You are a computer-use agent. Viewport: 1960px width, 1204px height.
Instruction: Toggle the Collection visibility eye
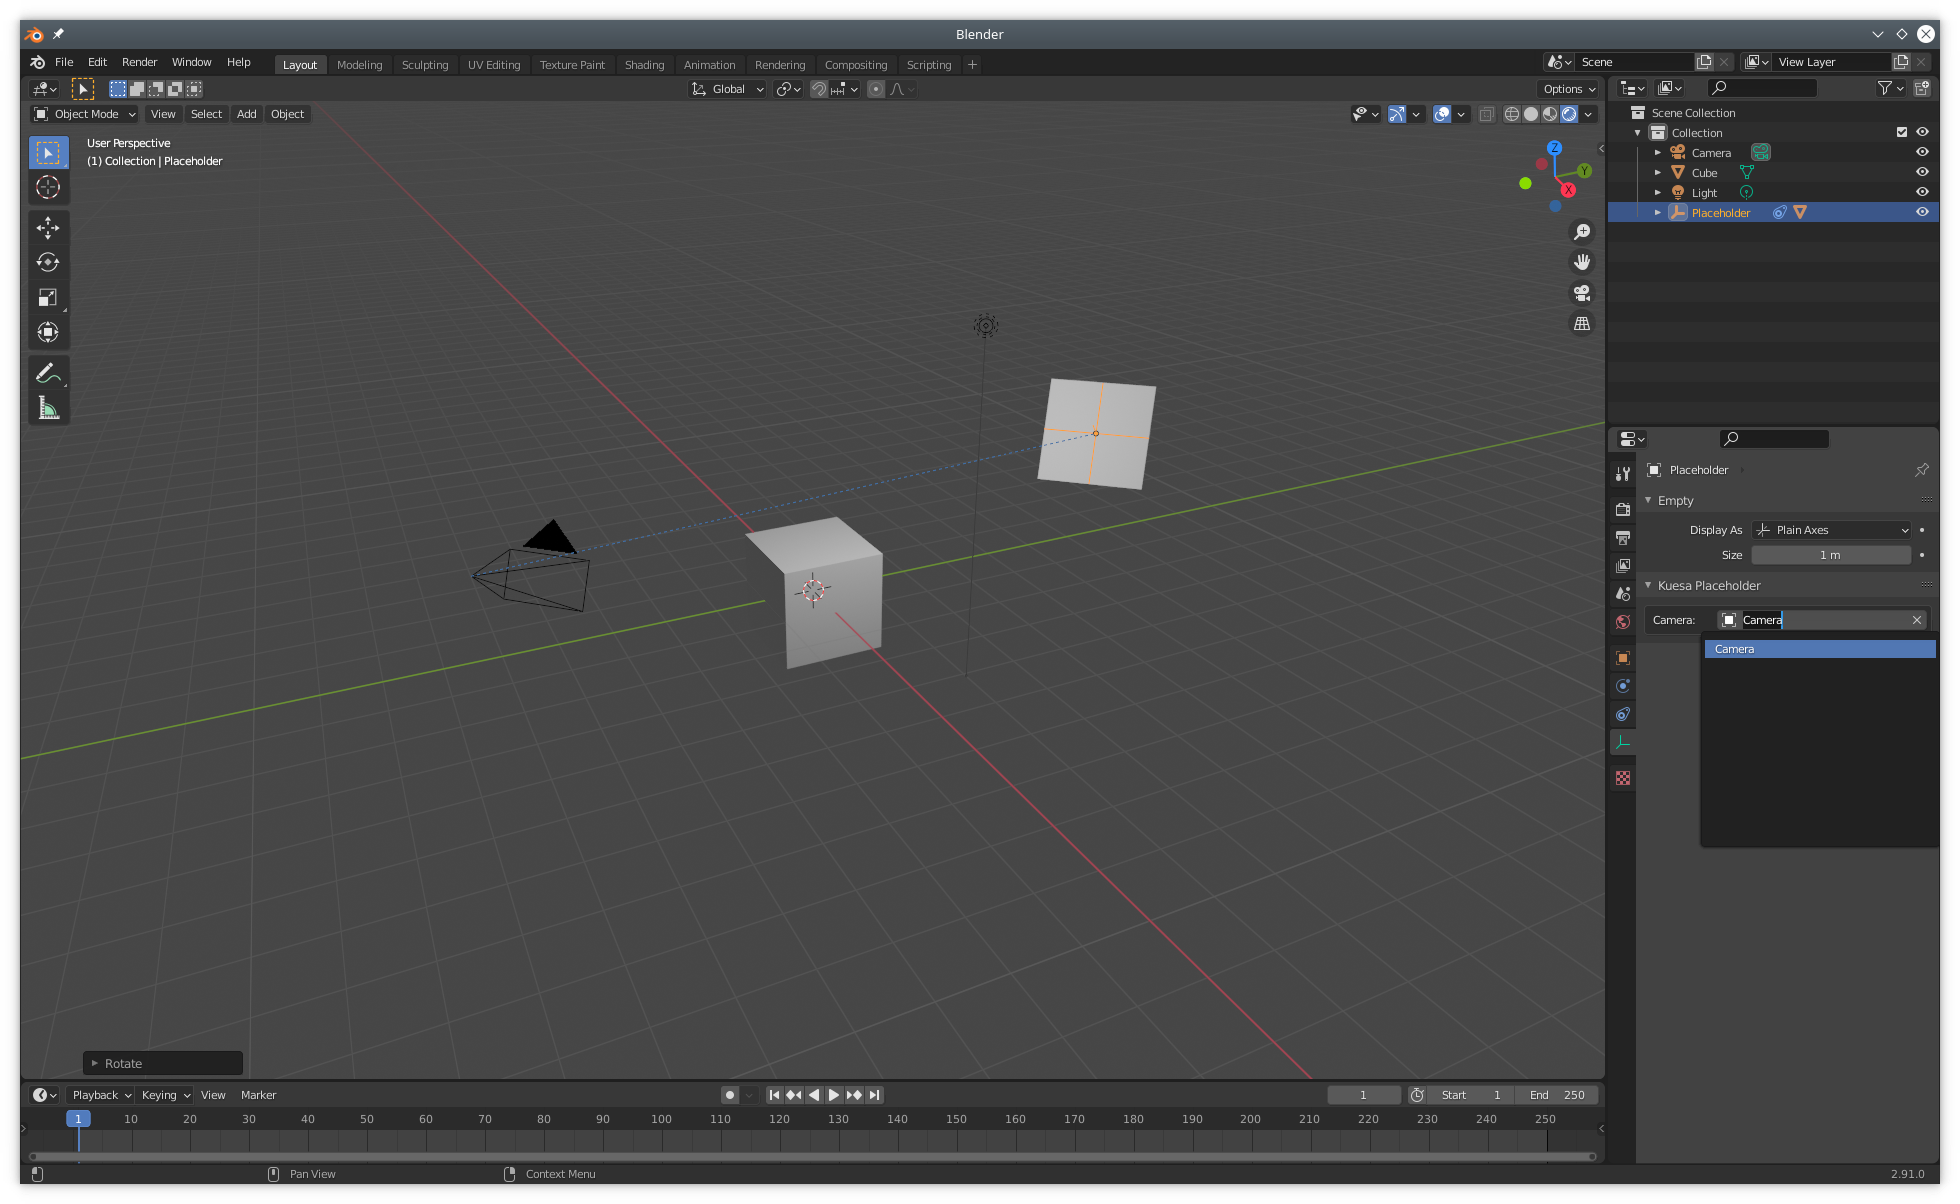(x=1922, y=132)
